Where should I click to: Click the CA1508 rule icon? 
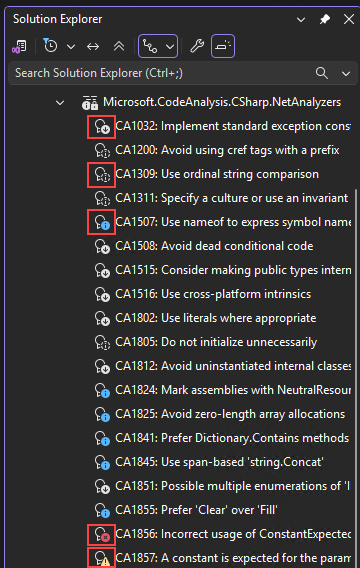coord(102,246)
